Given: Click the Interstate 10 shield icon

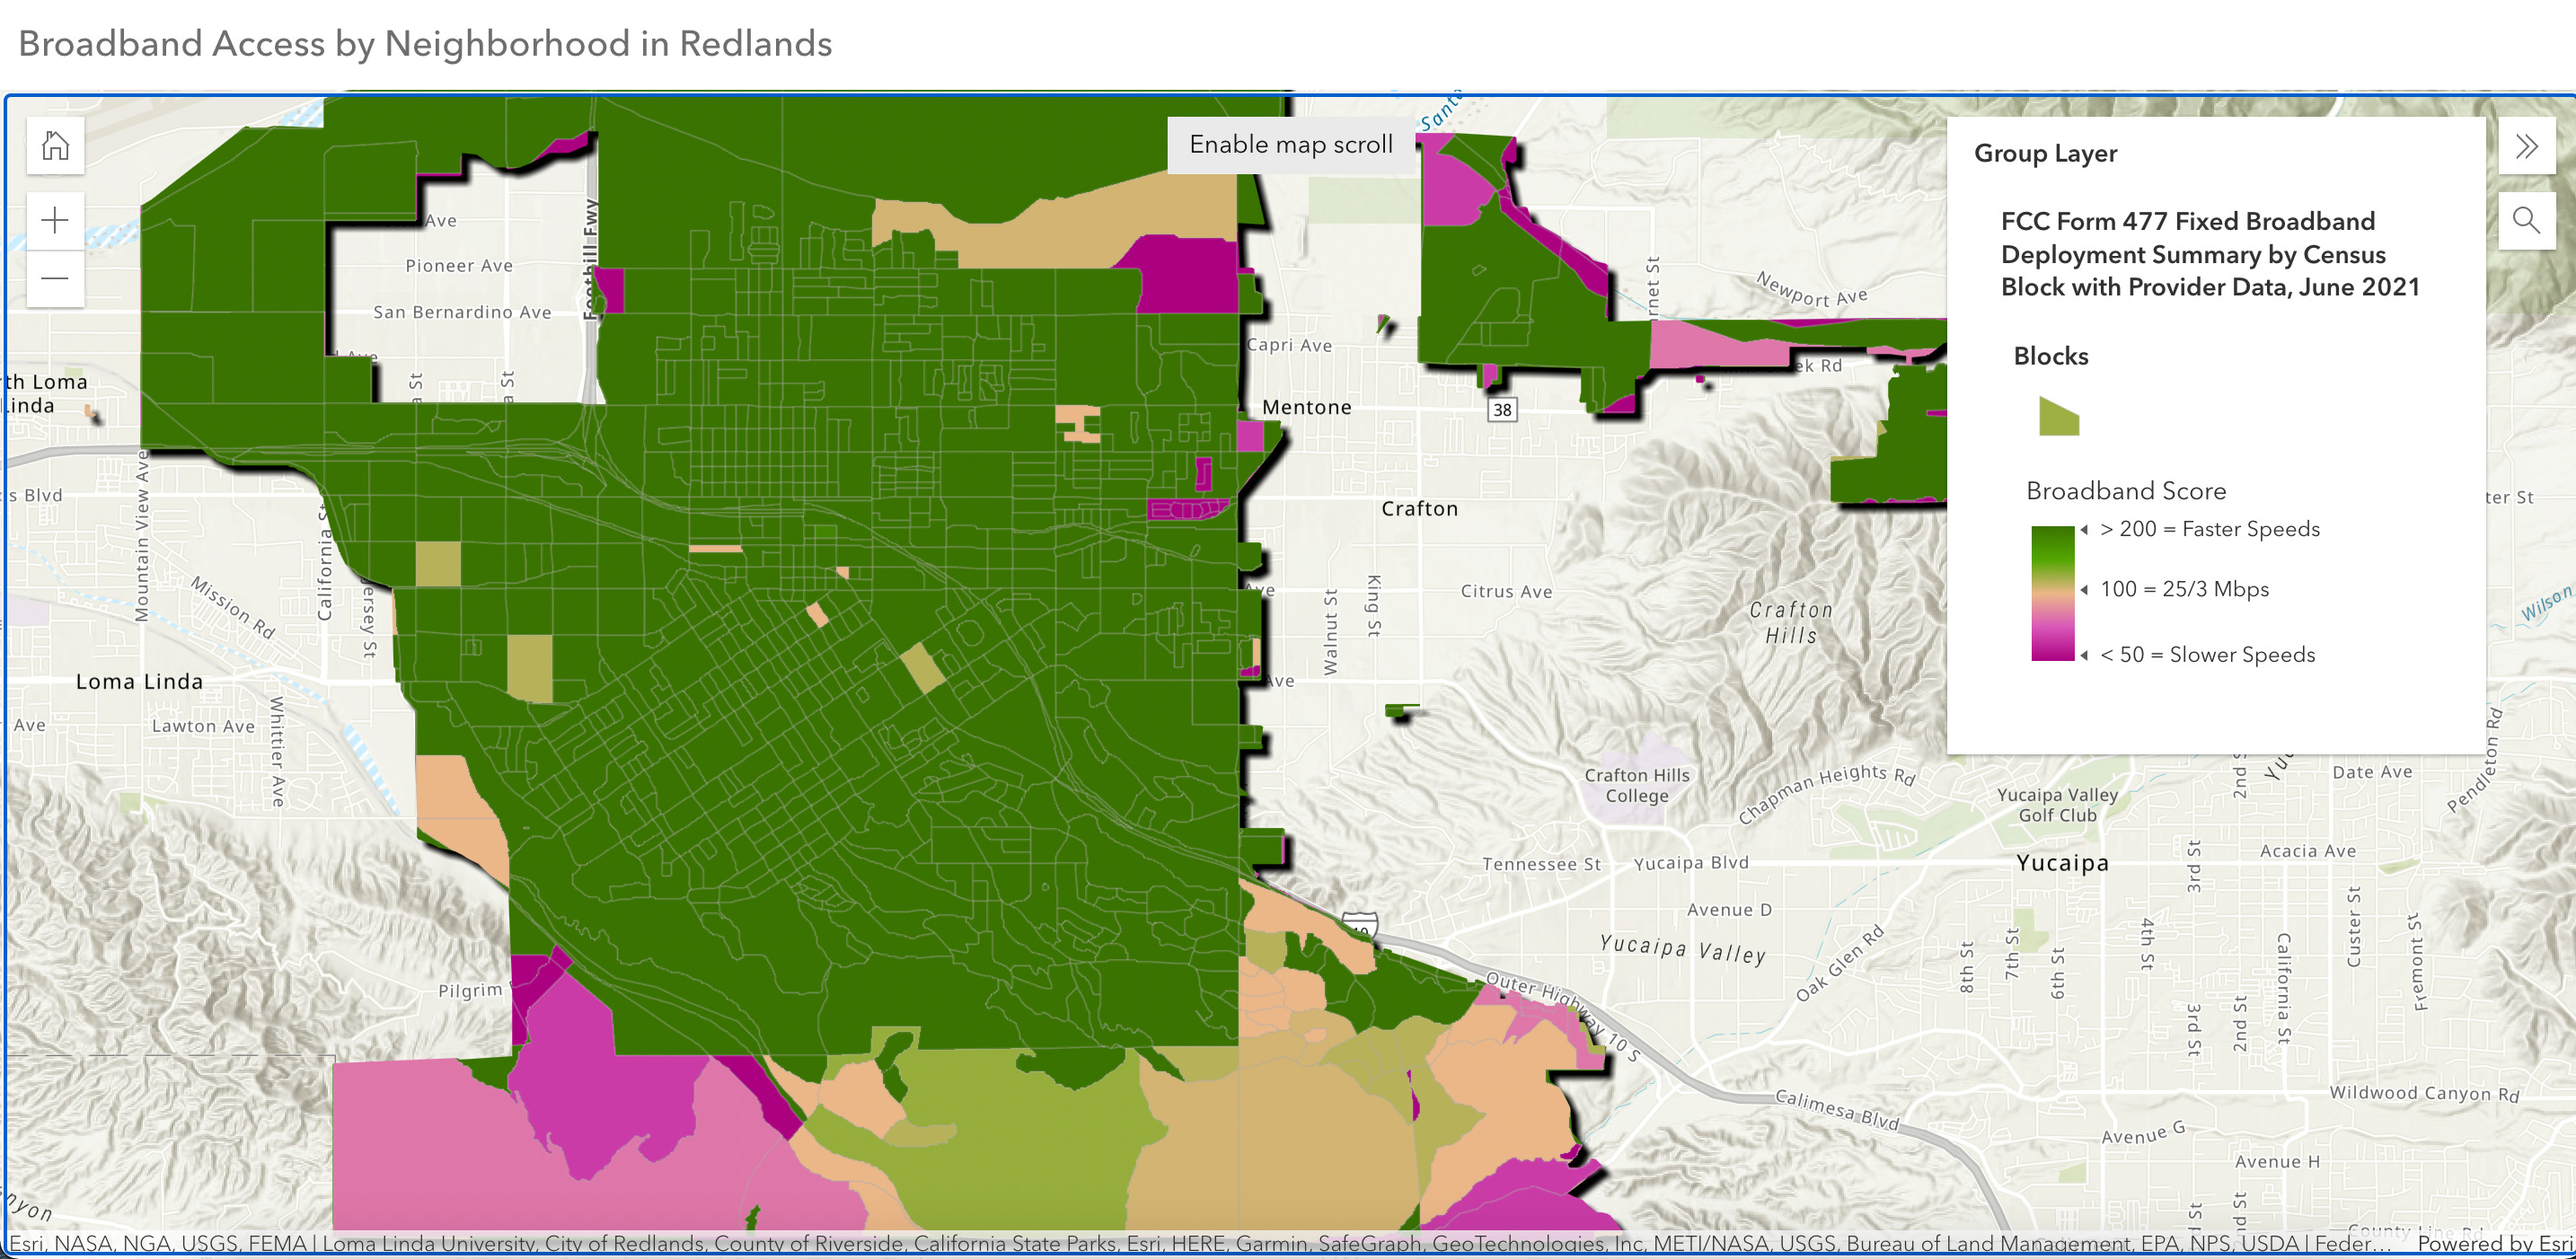Looking at the screenshot, I should (1360, 926).
